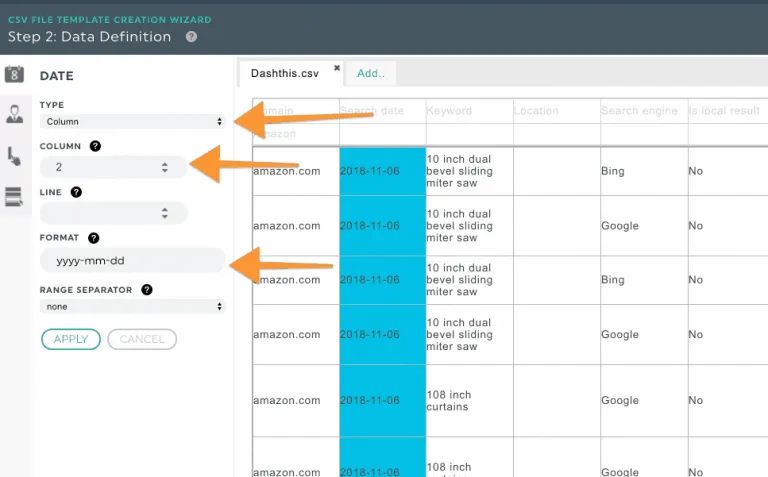This screenshot has width=768, height=477.
Task: Open the user profile sidebar icon
Action: point(14,114)
